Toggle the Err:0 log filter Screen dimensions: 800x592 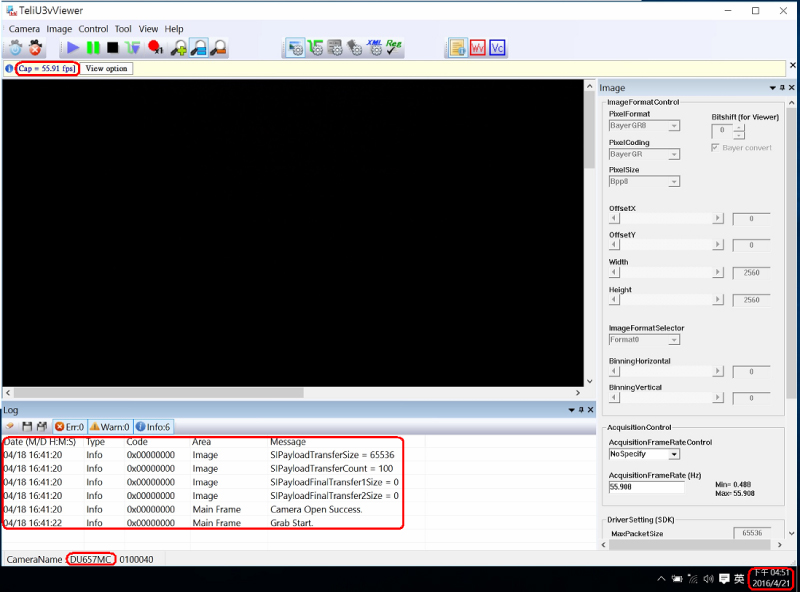(x=69, y=427)
